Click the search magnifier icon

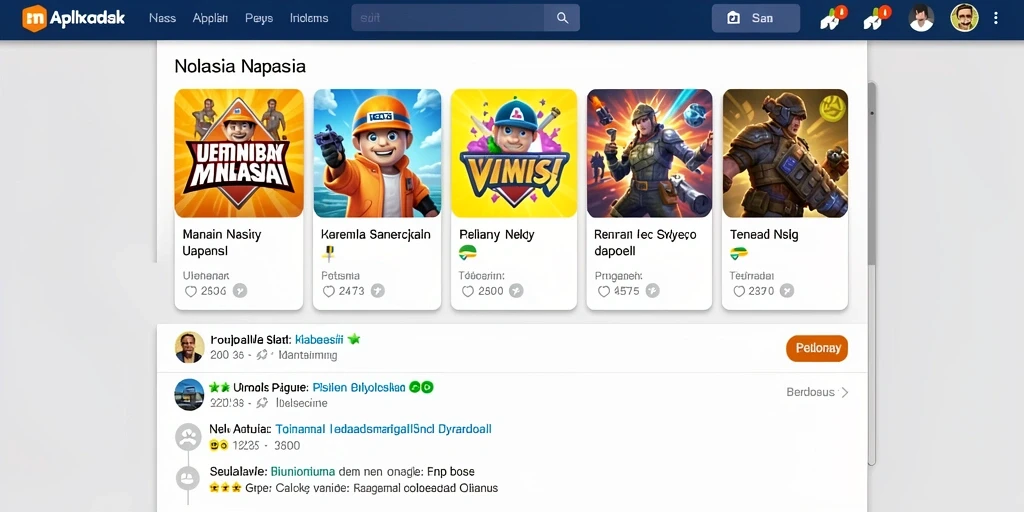click(x=562, y=18)
